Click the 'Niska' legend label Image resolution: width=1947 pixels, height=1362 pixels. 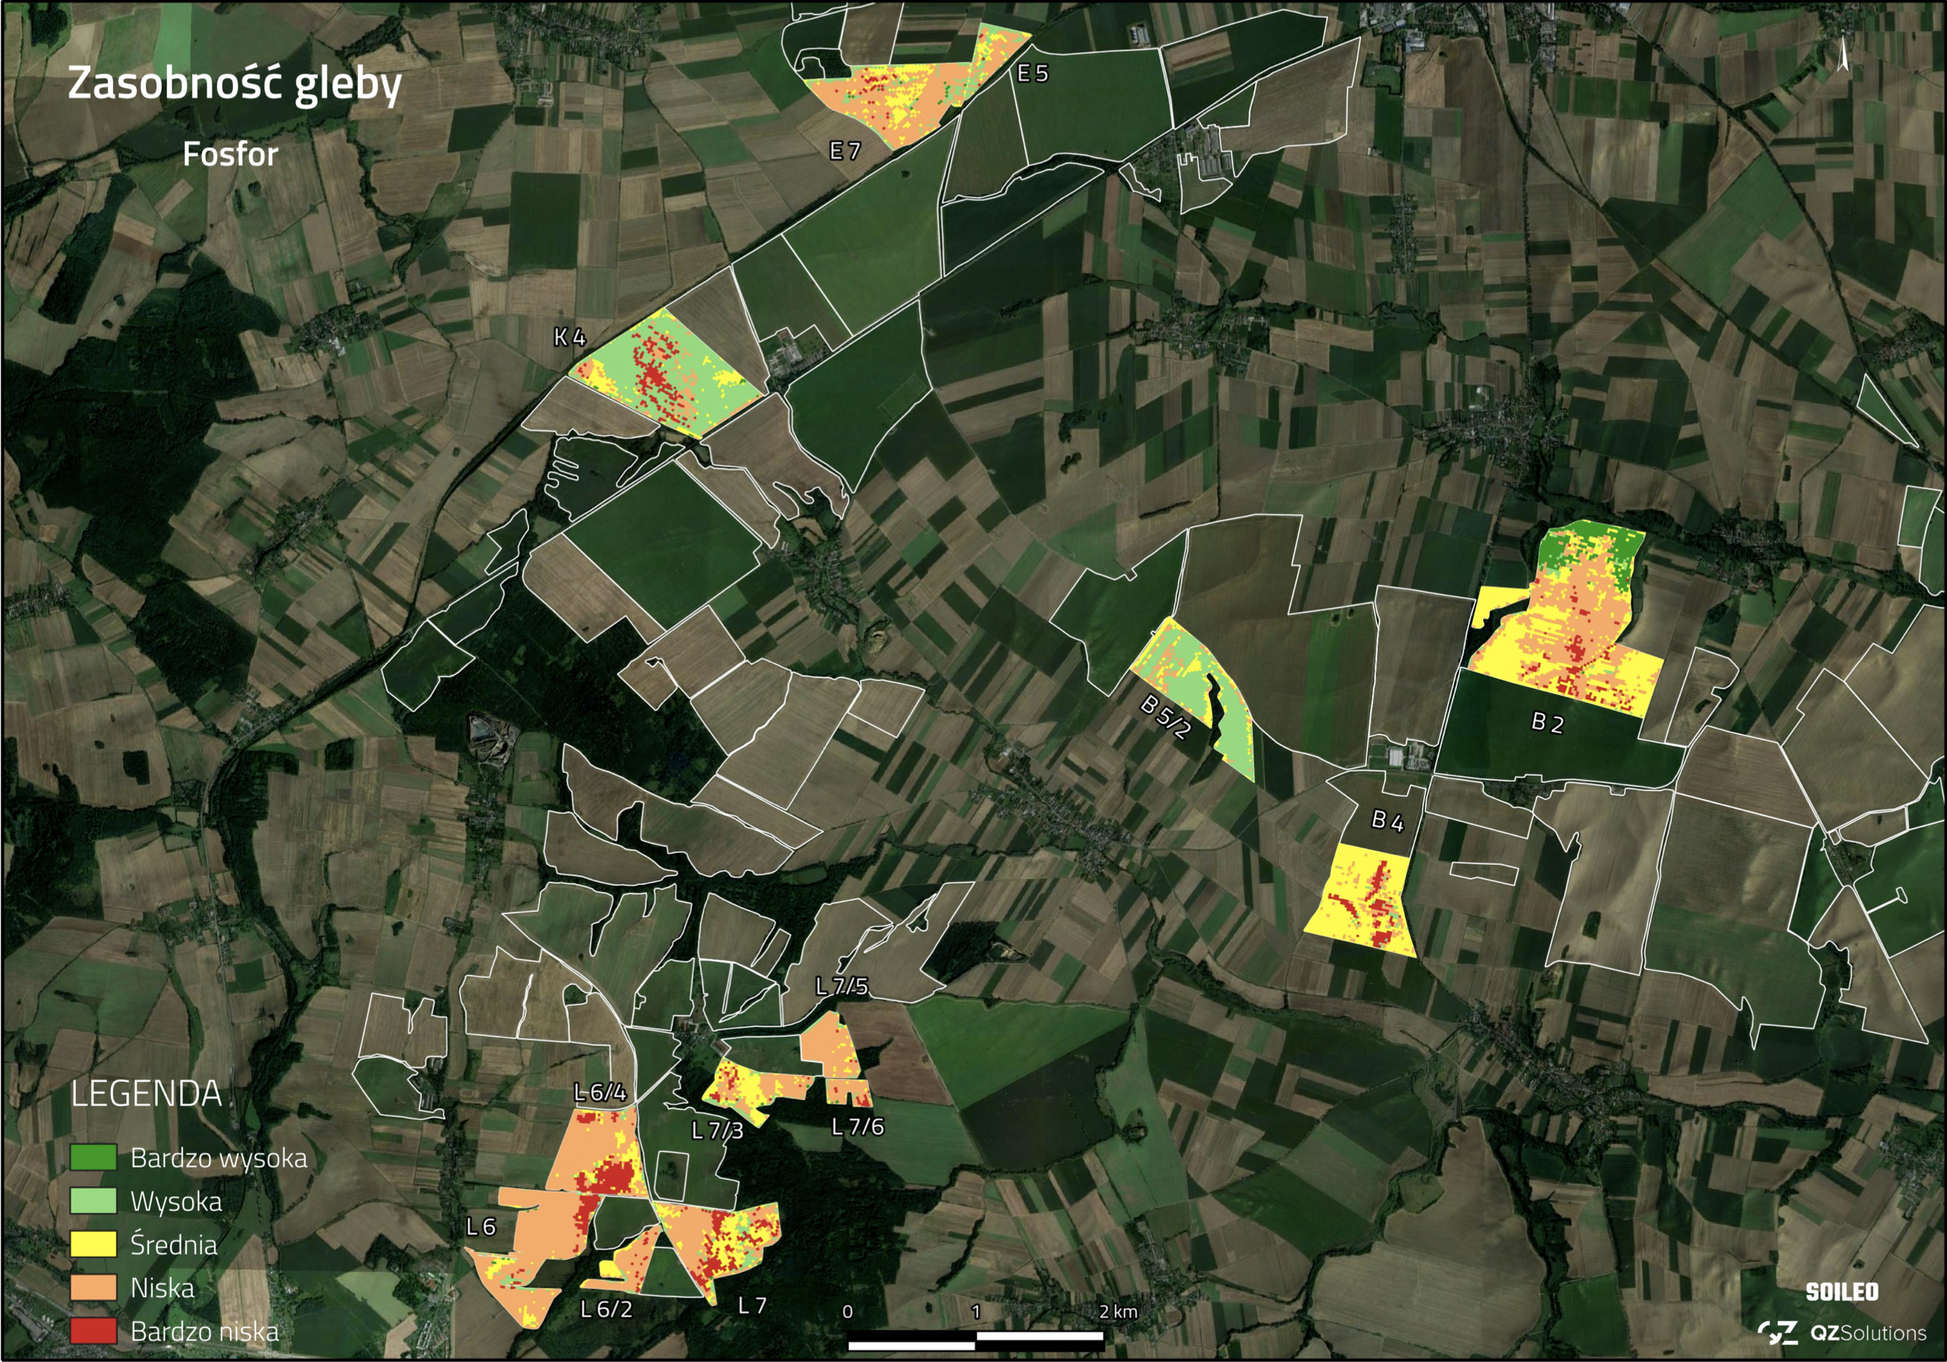[162, 1288]
